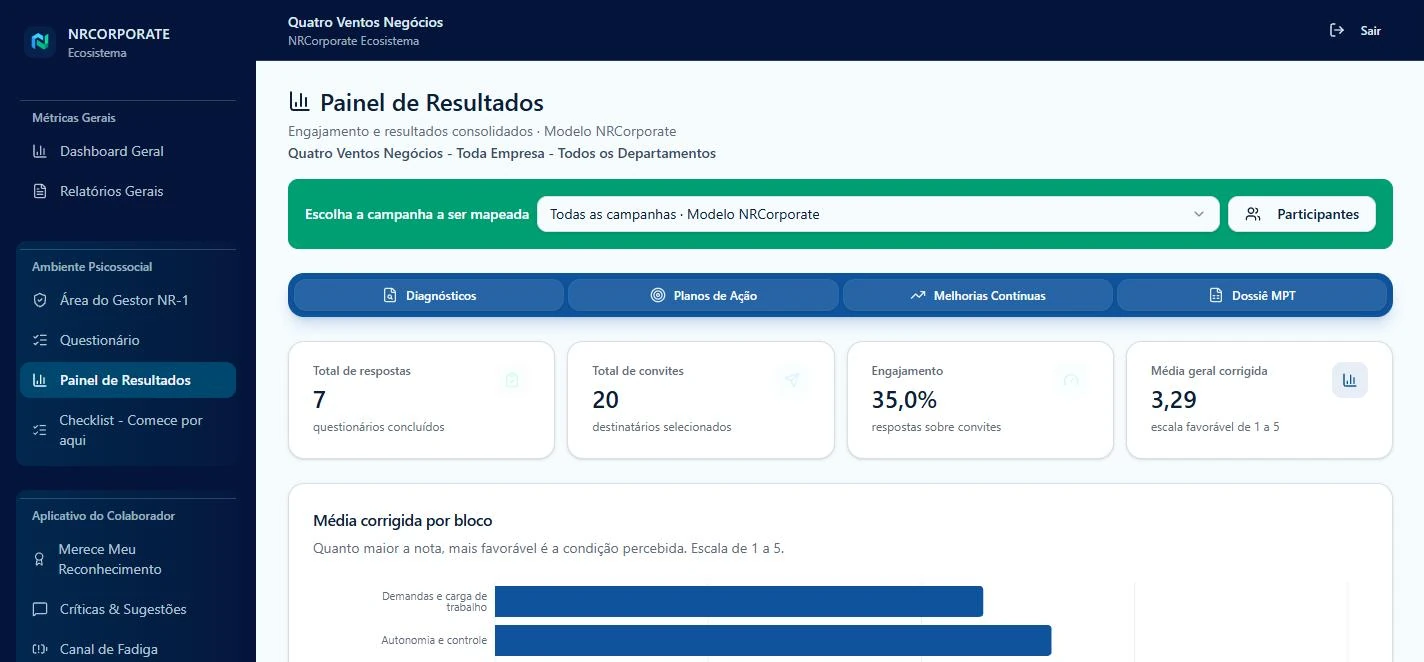Switch to the Planos de Ação tab
The width and height of the screenshot is (1424, 662).
tap(703, 296)
